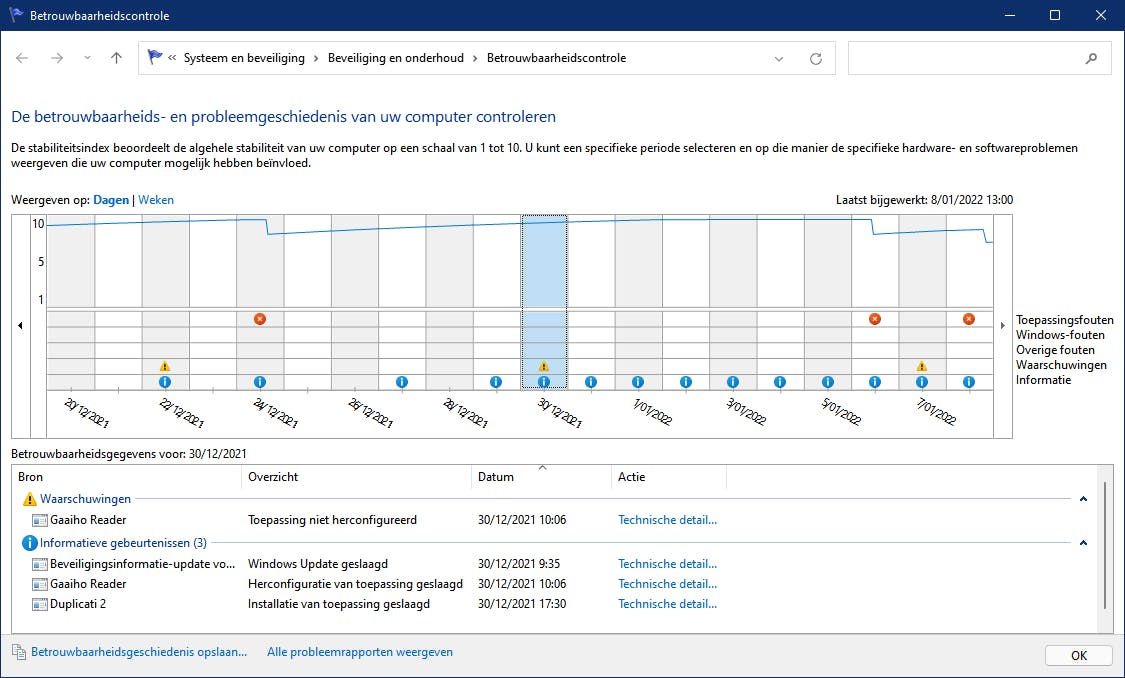
Task: Click the warning triangle in the selected 30/12/2021 column
Action: [x=544, y=366]
